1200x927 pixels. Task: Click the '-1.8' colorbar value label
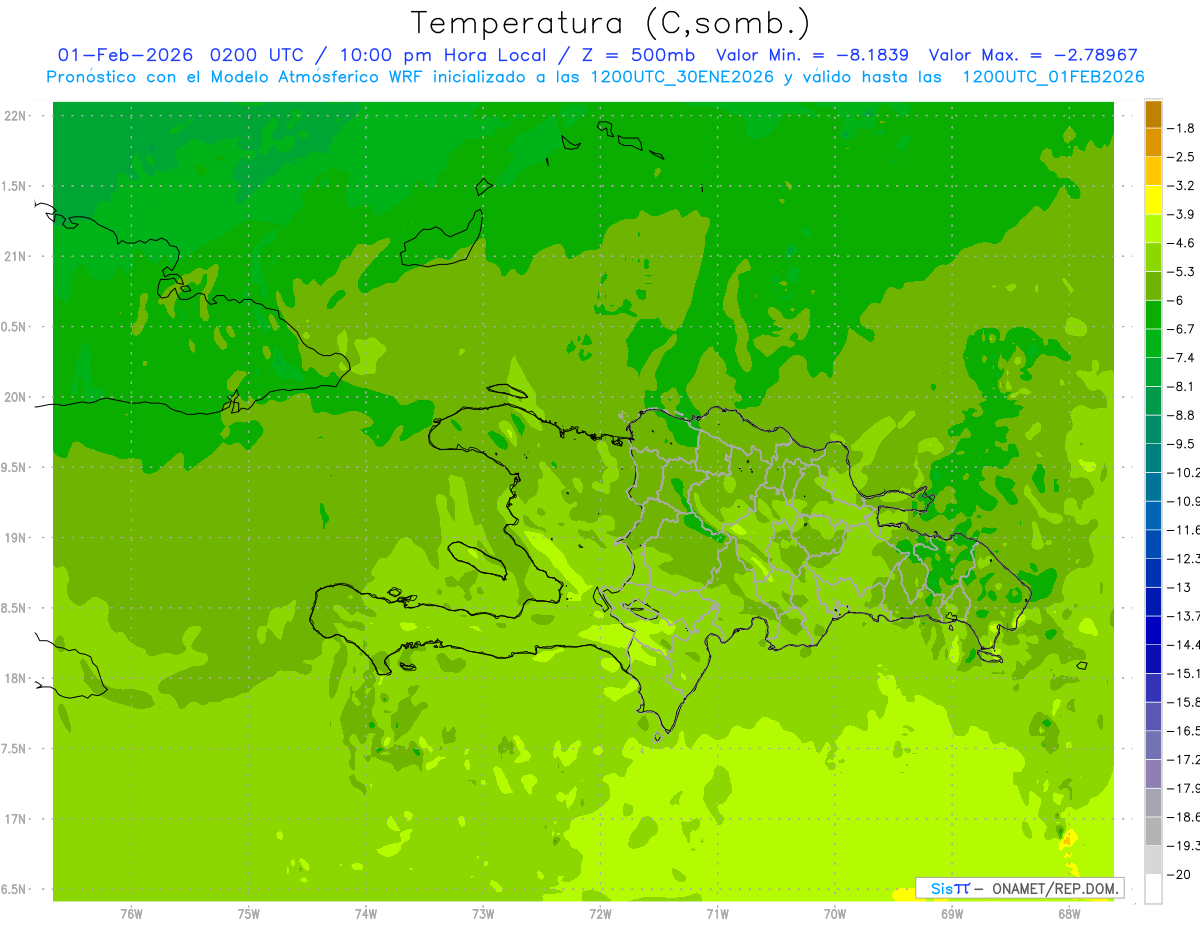[1183, 128]
